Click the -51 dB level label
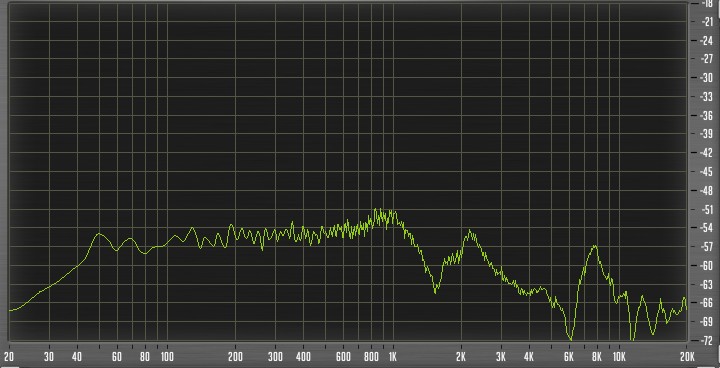Screen dimensions: 720x368 point(707,209)
